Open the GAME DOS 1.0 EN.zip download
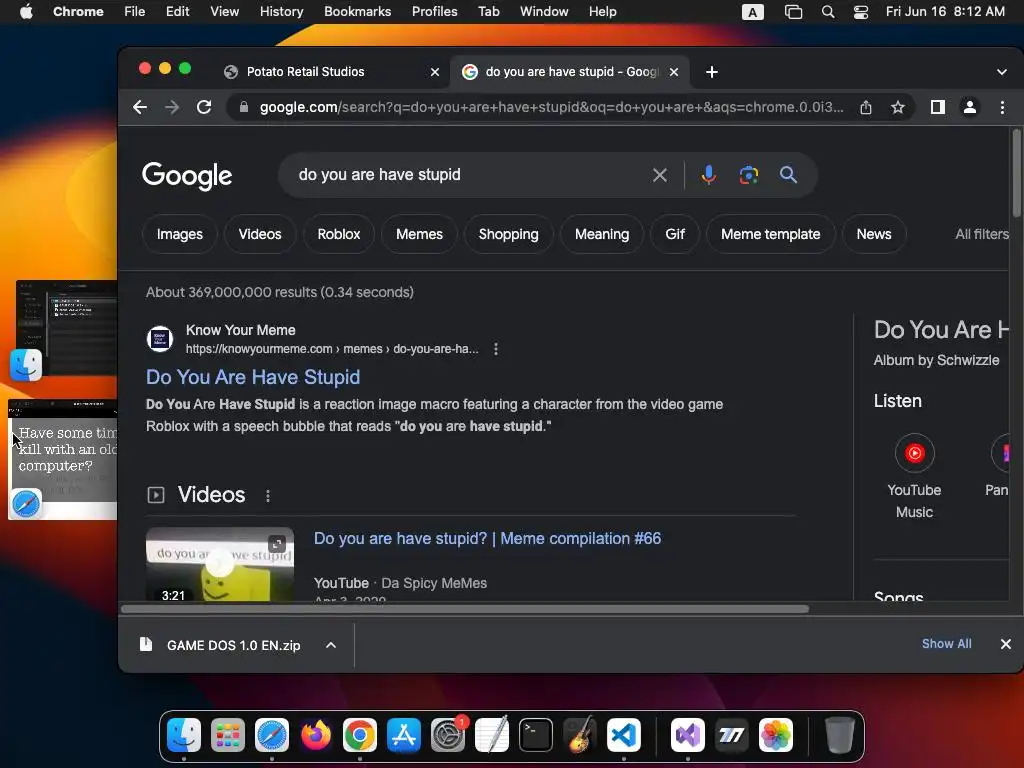Viewport: 1024px width, 768px height. [233, 645]
